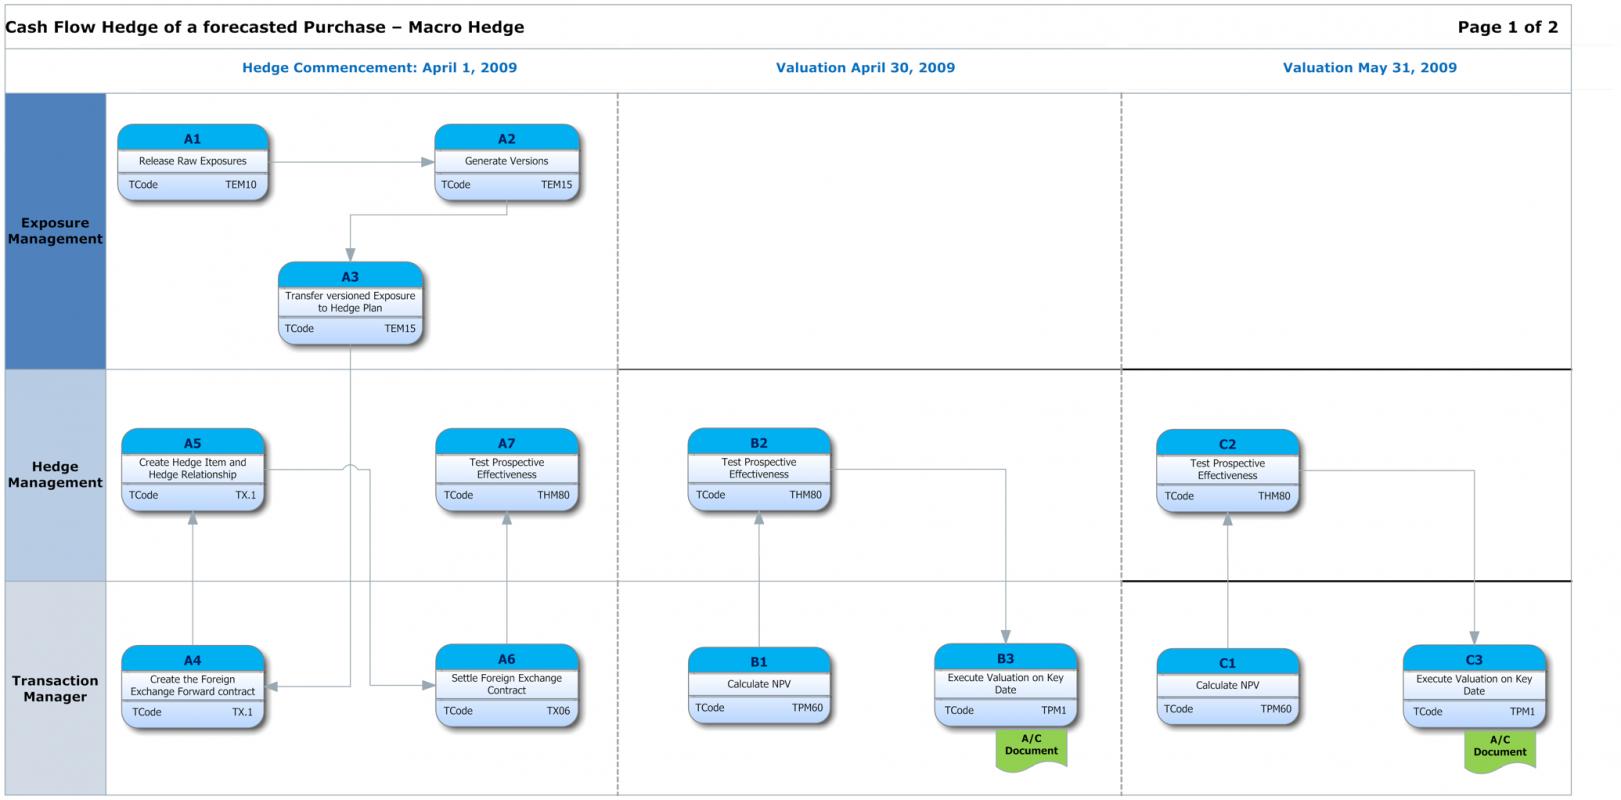Screen dimensions: 1621x800
Task: Click the TEM15 code in box A3
Action: click(x=400, y=329)
